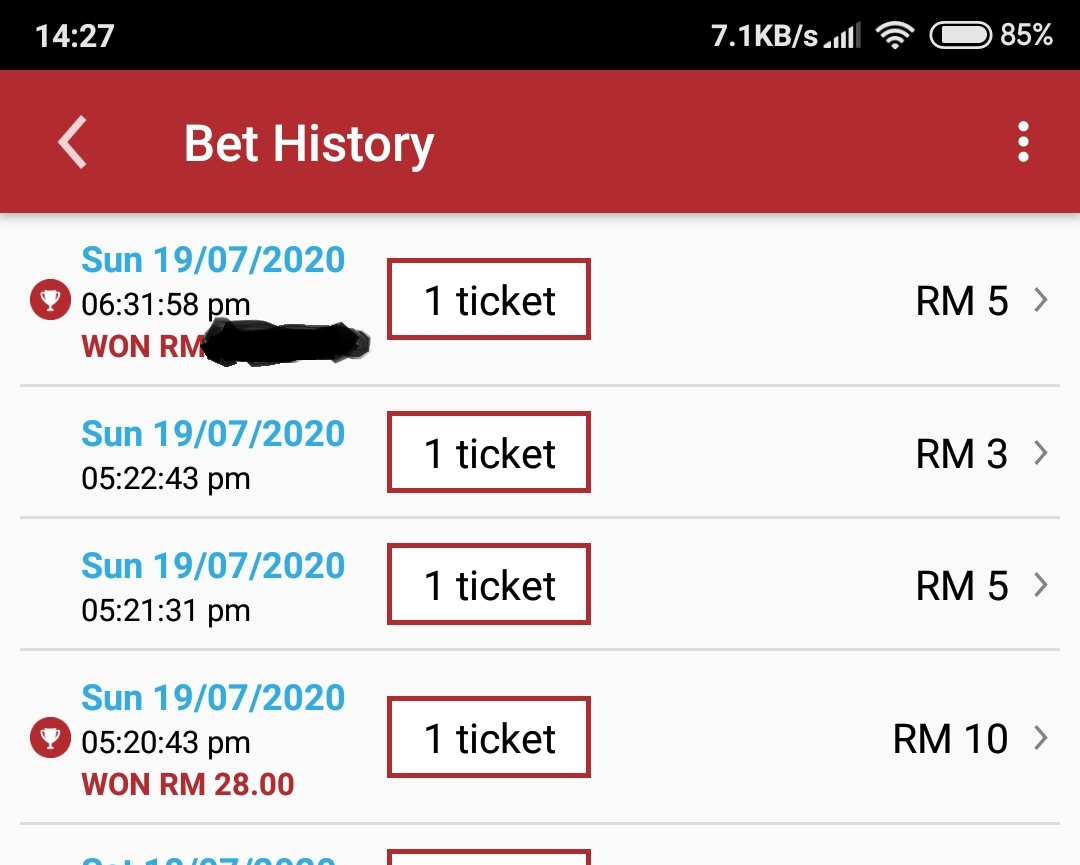Viewport: 1080px width, 865px height.
Task: Expand the 05:20:43 pm bet chevron
Action: pos(1041,738)
